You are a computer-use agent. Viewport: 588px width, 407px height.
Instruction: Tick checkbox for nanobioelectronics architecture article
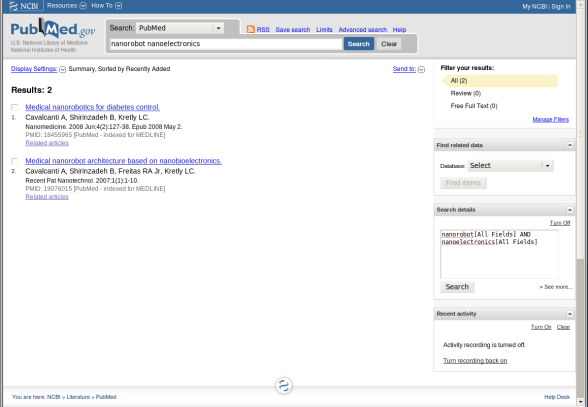point(15,161)
